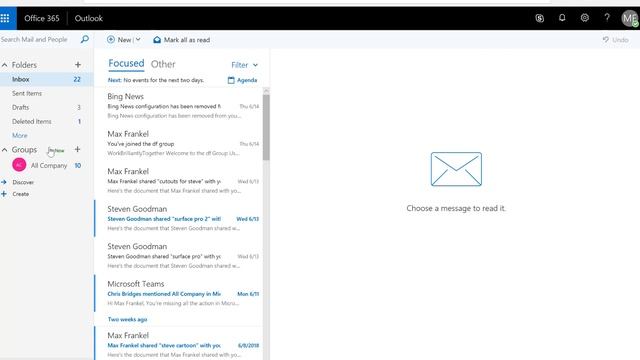This screenshot has width=640, height=360.
Task: Add a new folder with plus icon
Action: (x=78, y=64)
